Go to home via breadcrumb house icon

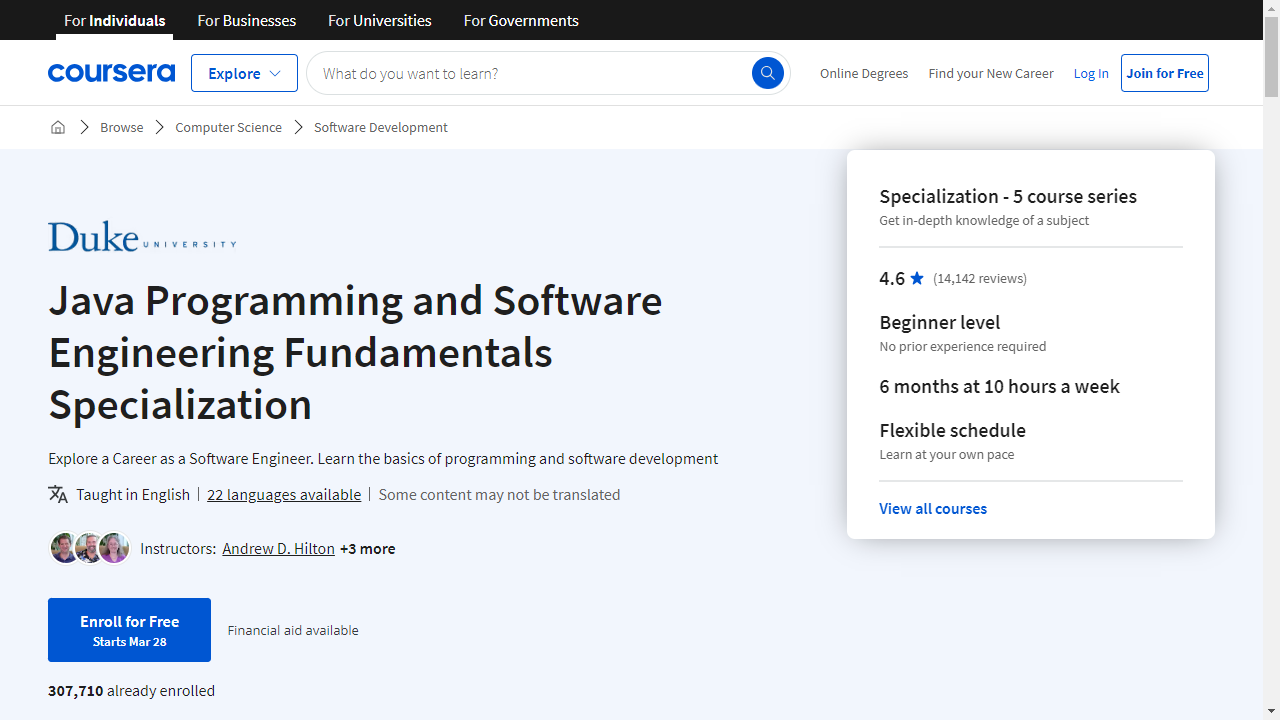58,127
